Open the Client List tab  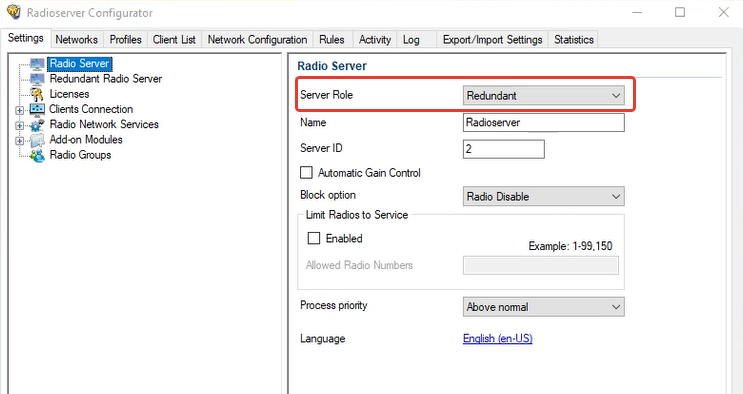(x=174, y=40)
